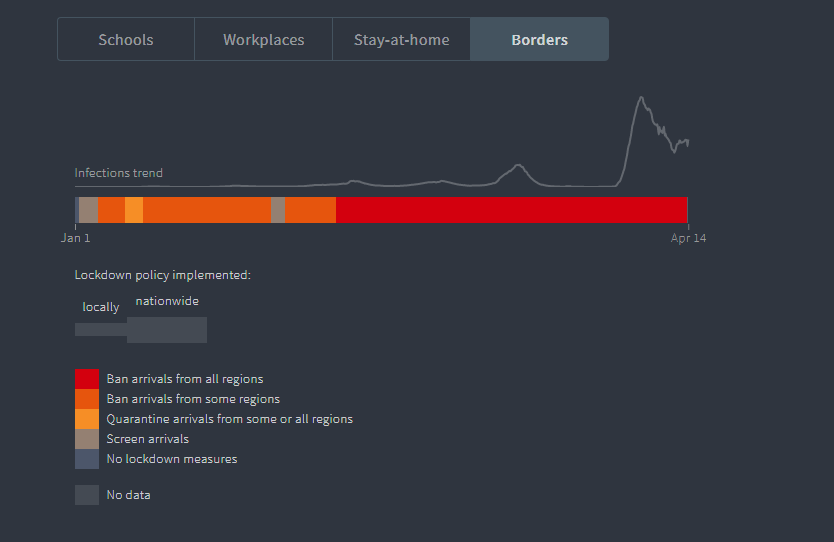Viewport: 834px width, 542px height.
Task: Click the first tan Screen arrivals timeline segment
Action: tap(88, 210)
